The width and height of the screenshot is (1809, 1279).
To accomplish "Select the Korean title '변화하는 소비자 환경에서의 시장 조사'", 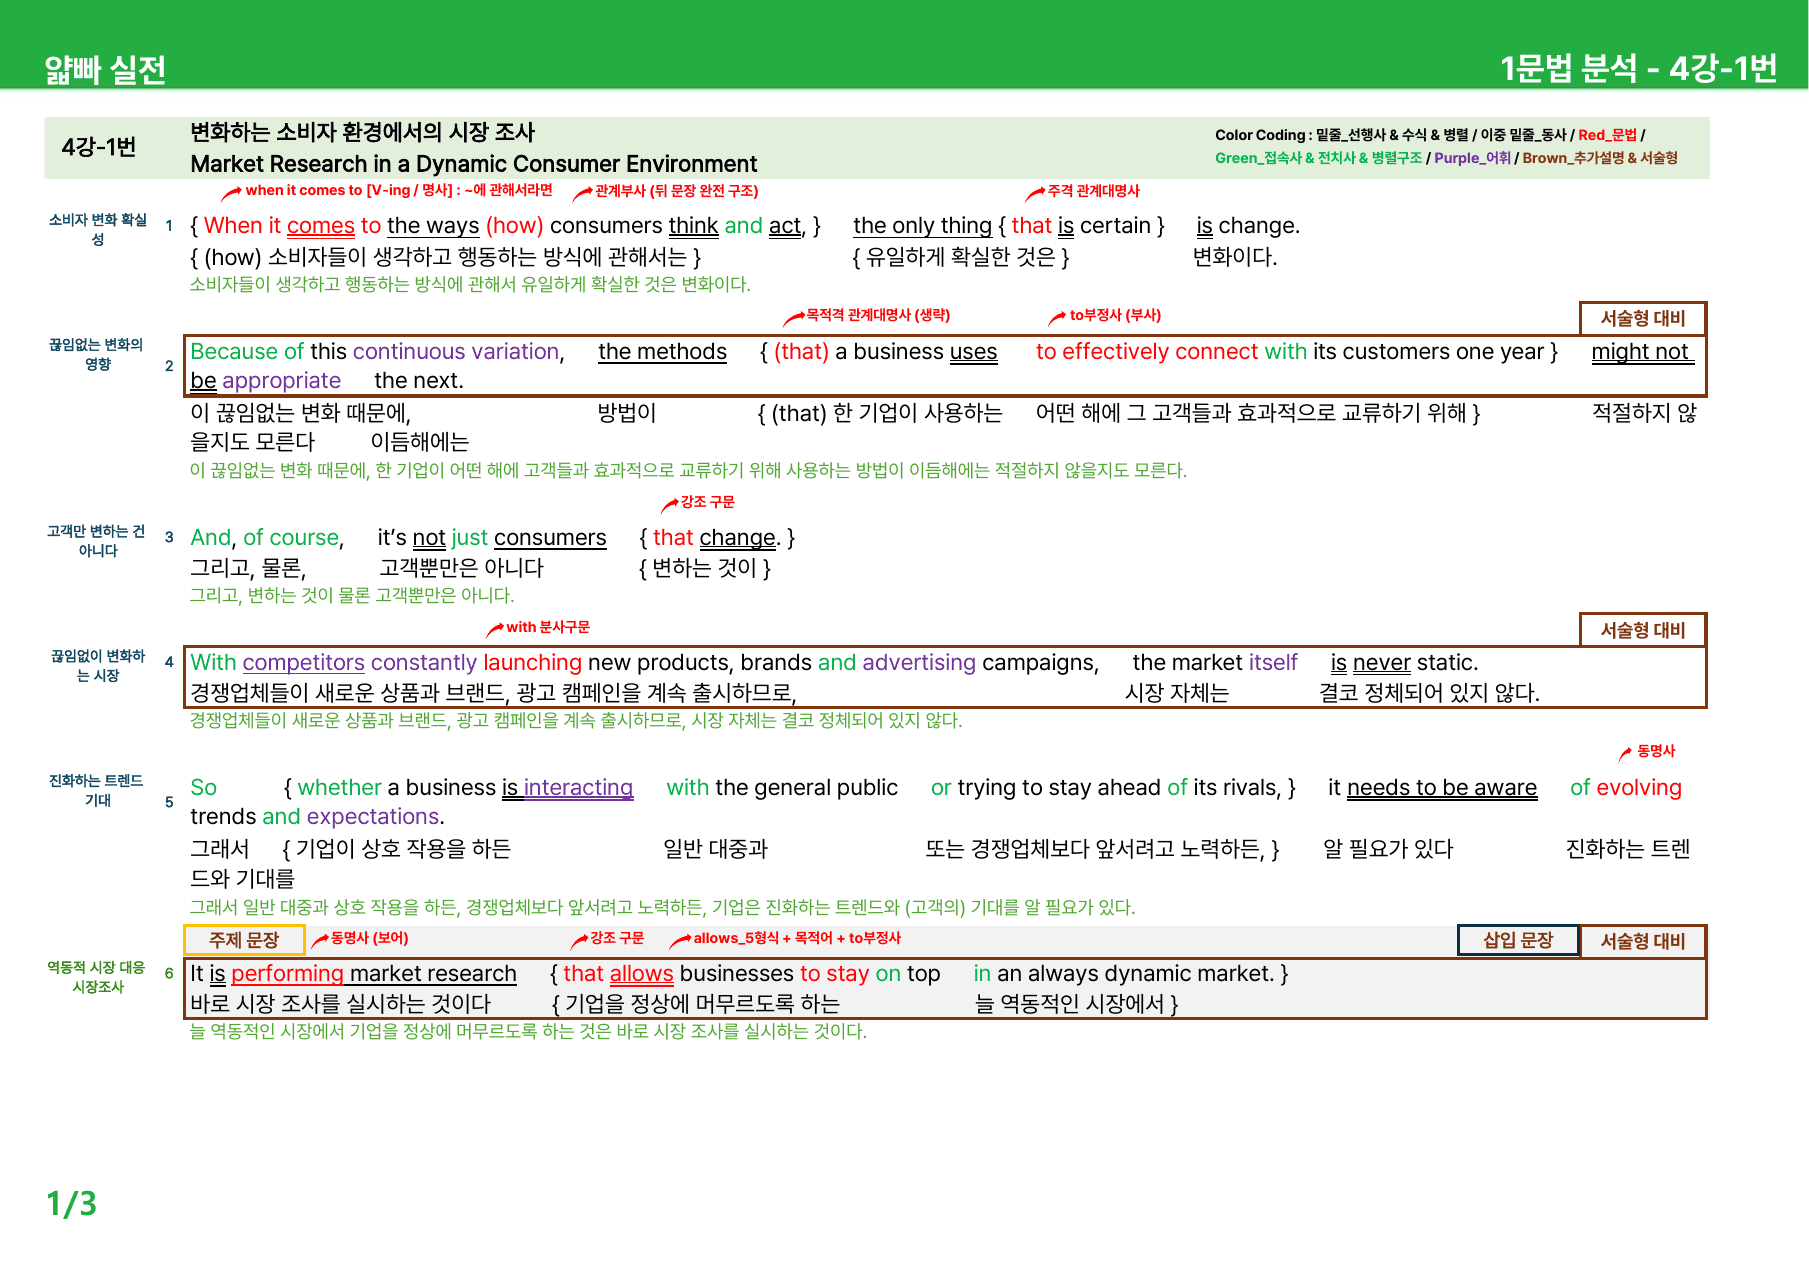I will pos(363,132).
